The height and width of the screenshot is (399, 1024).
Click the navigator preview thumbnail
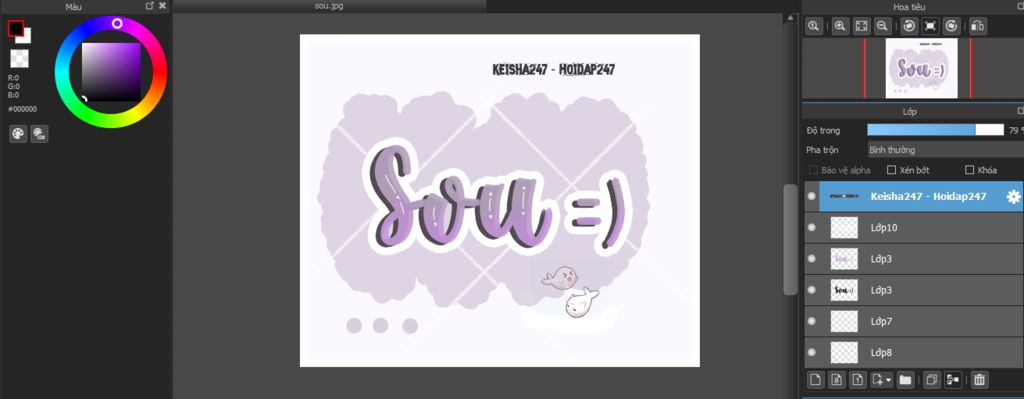(921, 68)
